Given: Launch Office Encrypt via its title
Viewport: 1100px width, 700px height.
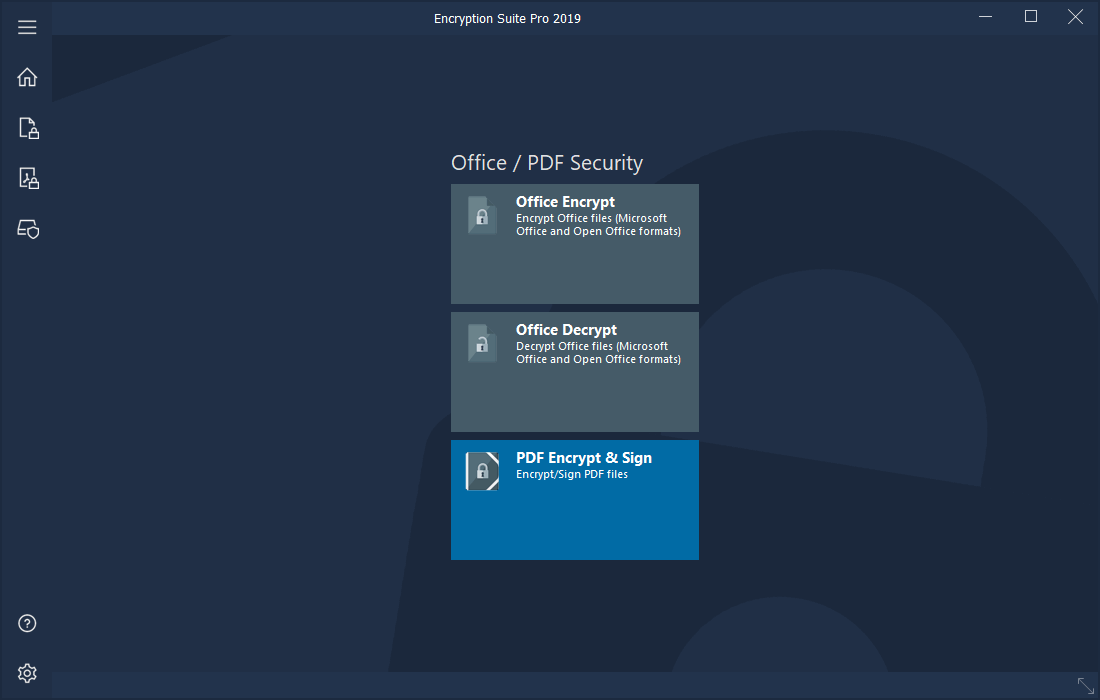Looking at the screenshot, I should coord(565,202).
